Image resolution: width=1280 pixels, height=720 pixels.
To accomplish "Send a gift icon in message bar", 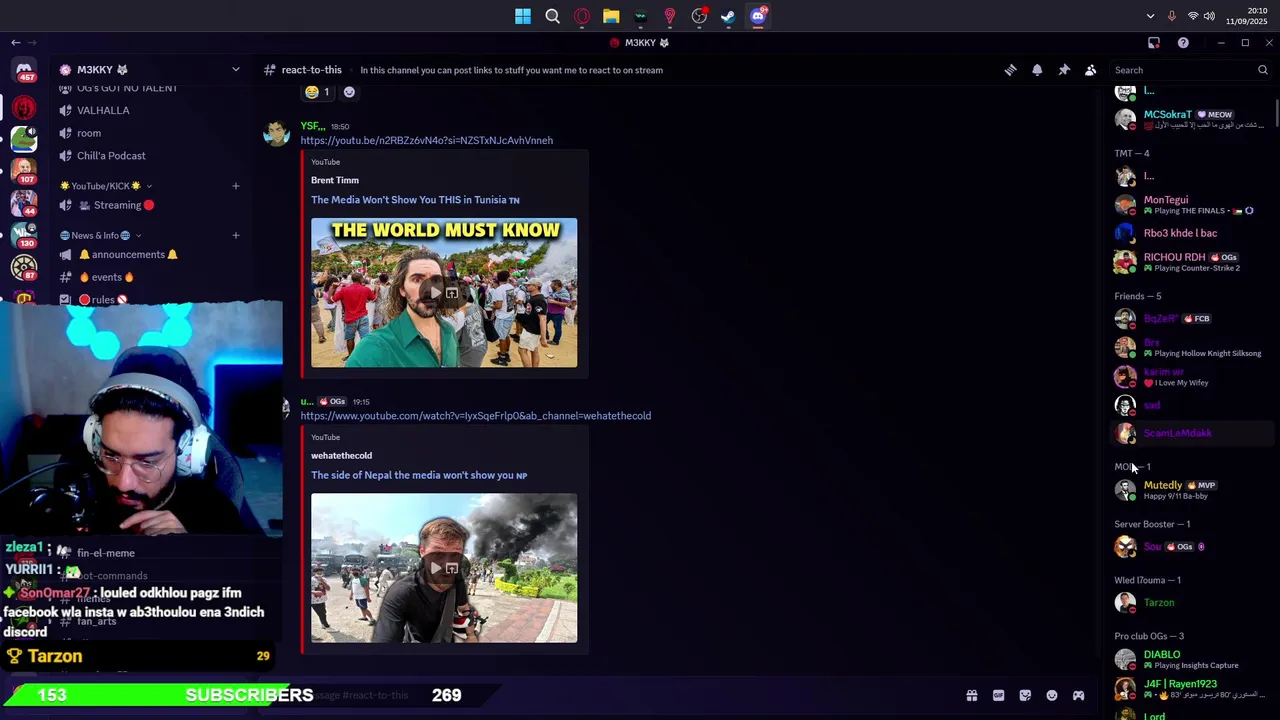I will coord(971,695).
